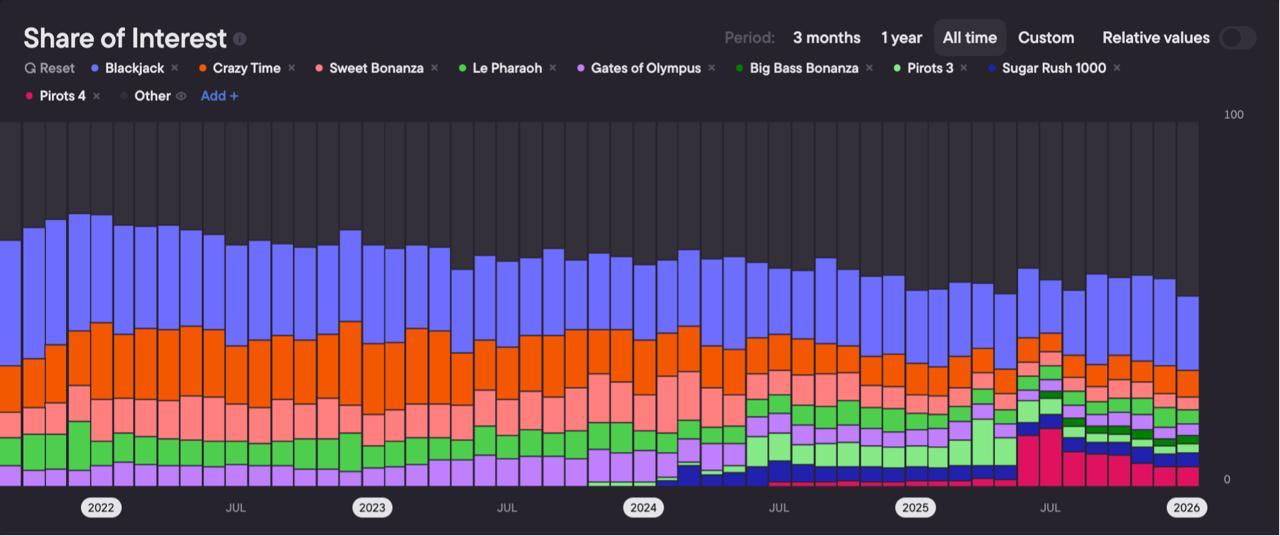1280x536 pixels.
Task: Click the 2024 timeline label
Action: pos(643,508)
